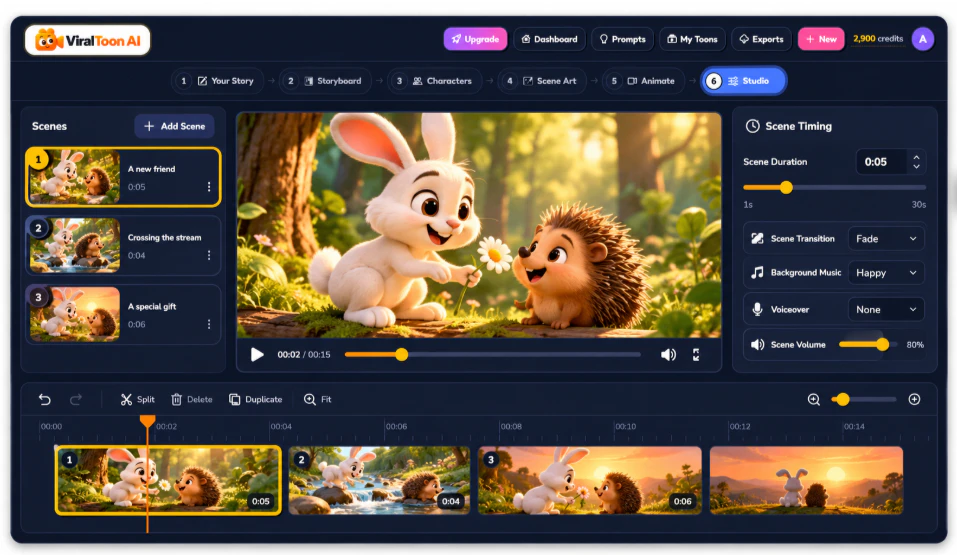Viewport: 957px width, 555px height.
Task: Click the 80% scene volume value
Action: [915, 345]
